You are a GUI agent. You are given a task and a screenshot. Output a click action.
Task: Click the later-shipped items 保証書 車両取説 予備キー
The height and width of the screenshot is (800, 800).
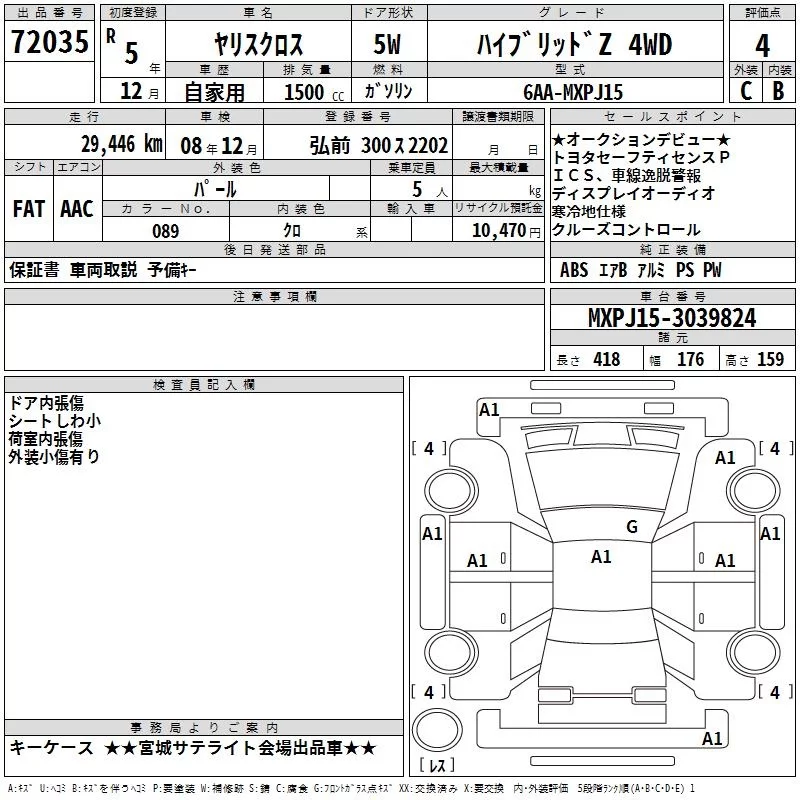point(103,270)
